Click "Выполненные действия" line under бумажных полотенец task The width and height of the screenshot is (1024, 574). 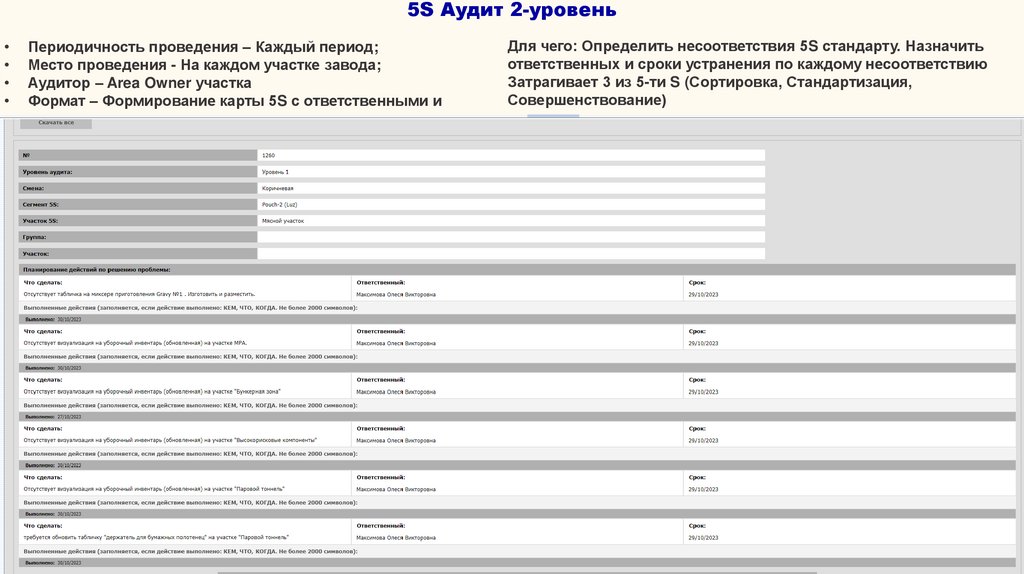190,551
